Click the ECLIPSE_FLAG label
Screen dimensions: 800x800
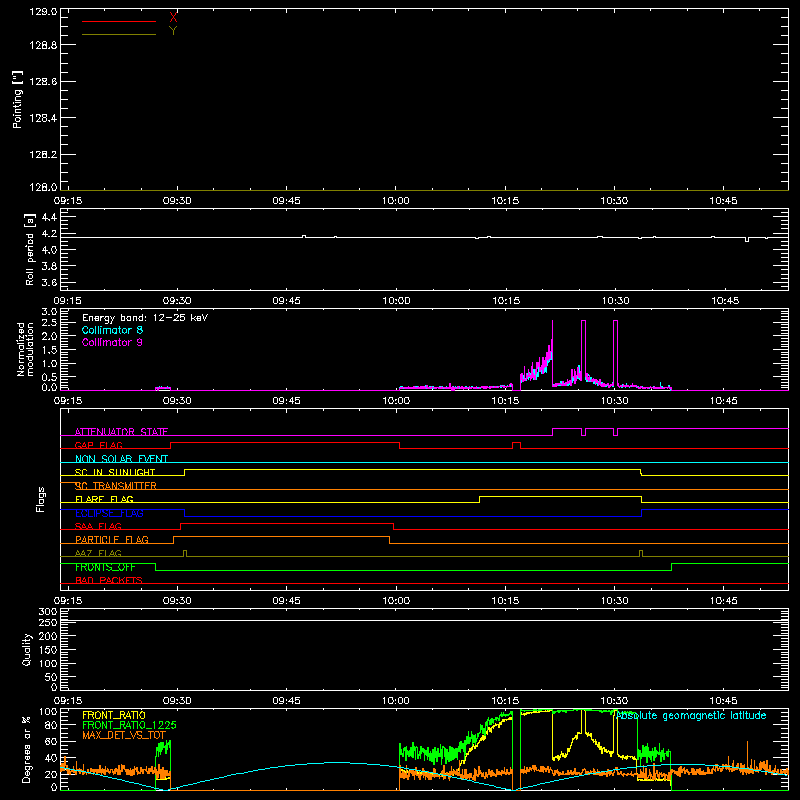pos(109,513)
